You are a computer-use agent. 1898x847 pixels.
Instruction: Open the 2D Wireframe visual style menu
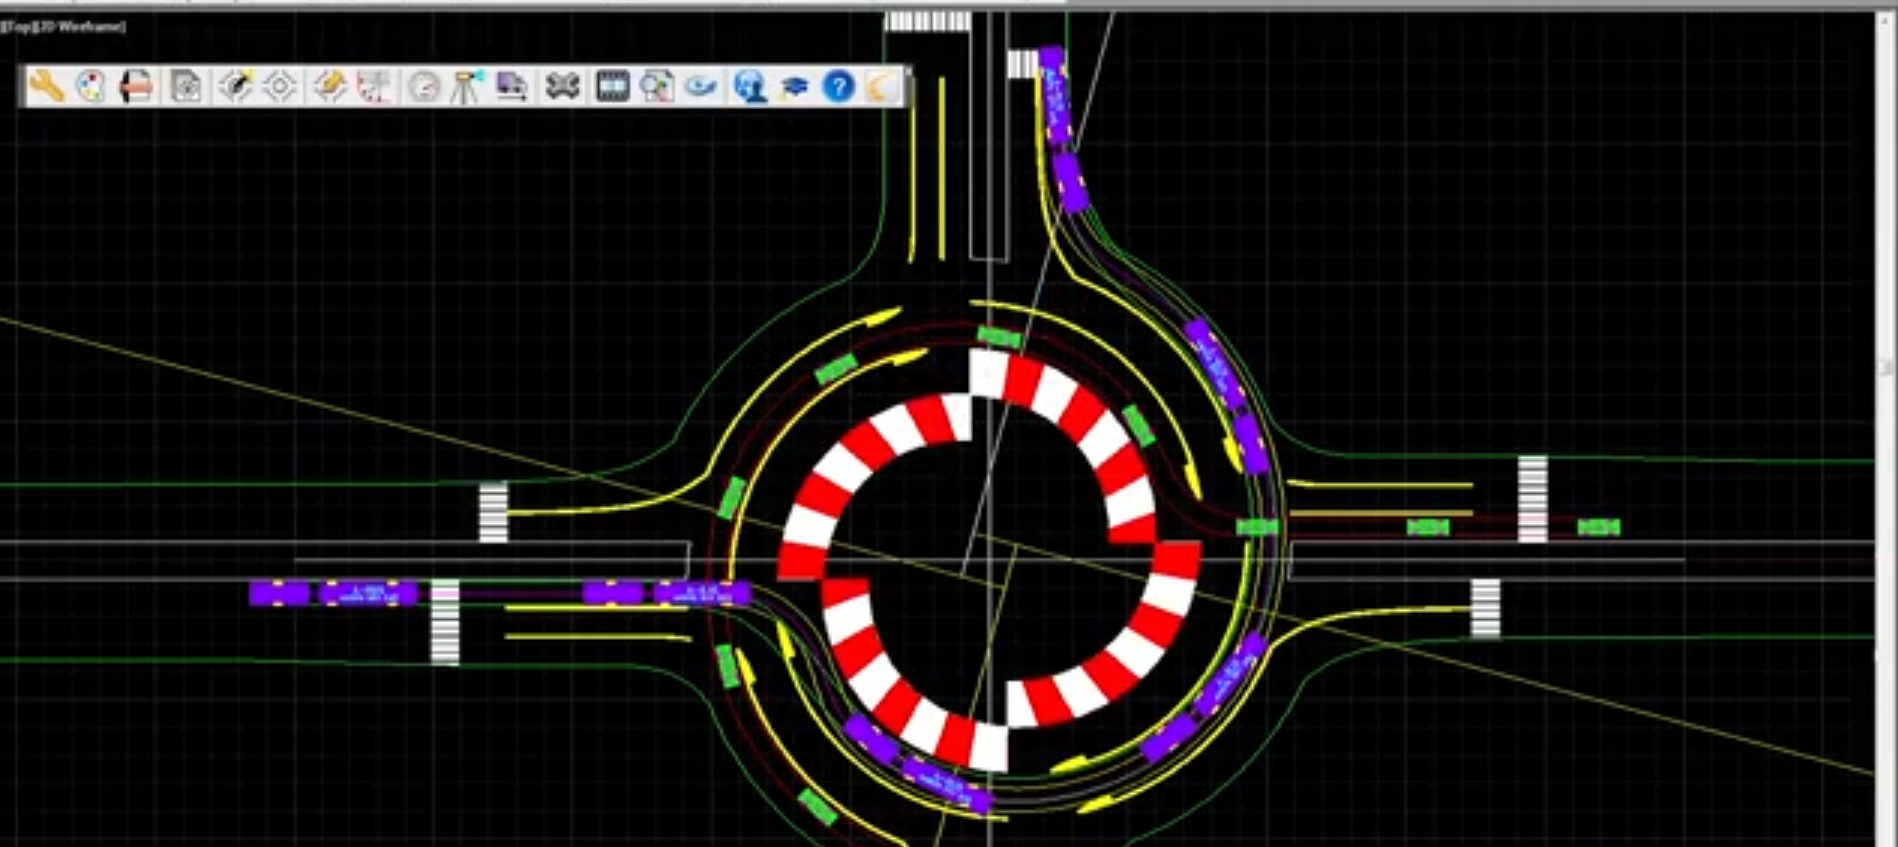pos(82,26)
